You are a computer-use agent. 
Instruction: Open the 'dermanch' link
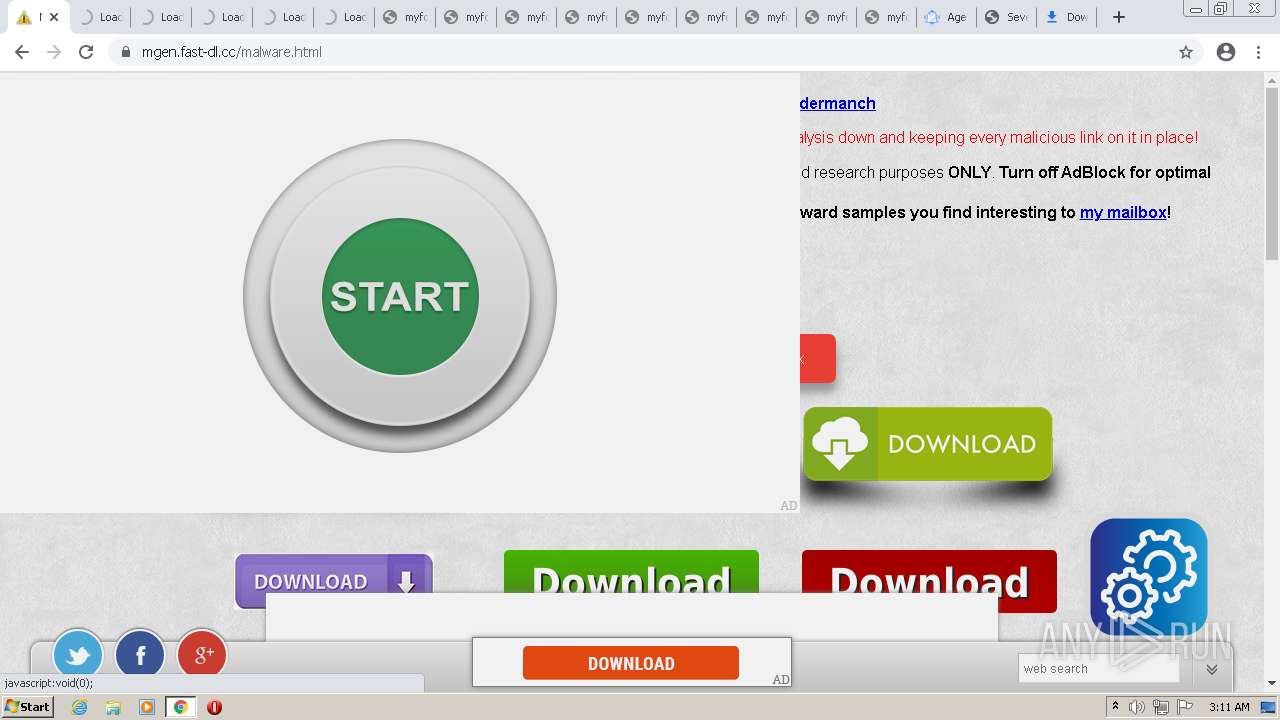838,103
